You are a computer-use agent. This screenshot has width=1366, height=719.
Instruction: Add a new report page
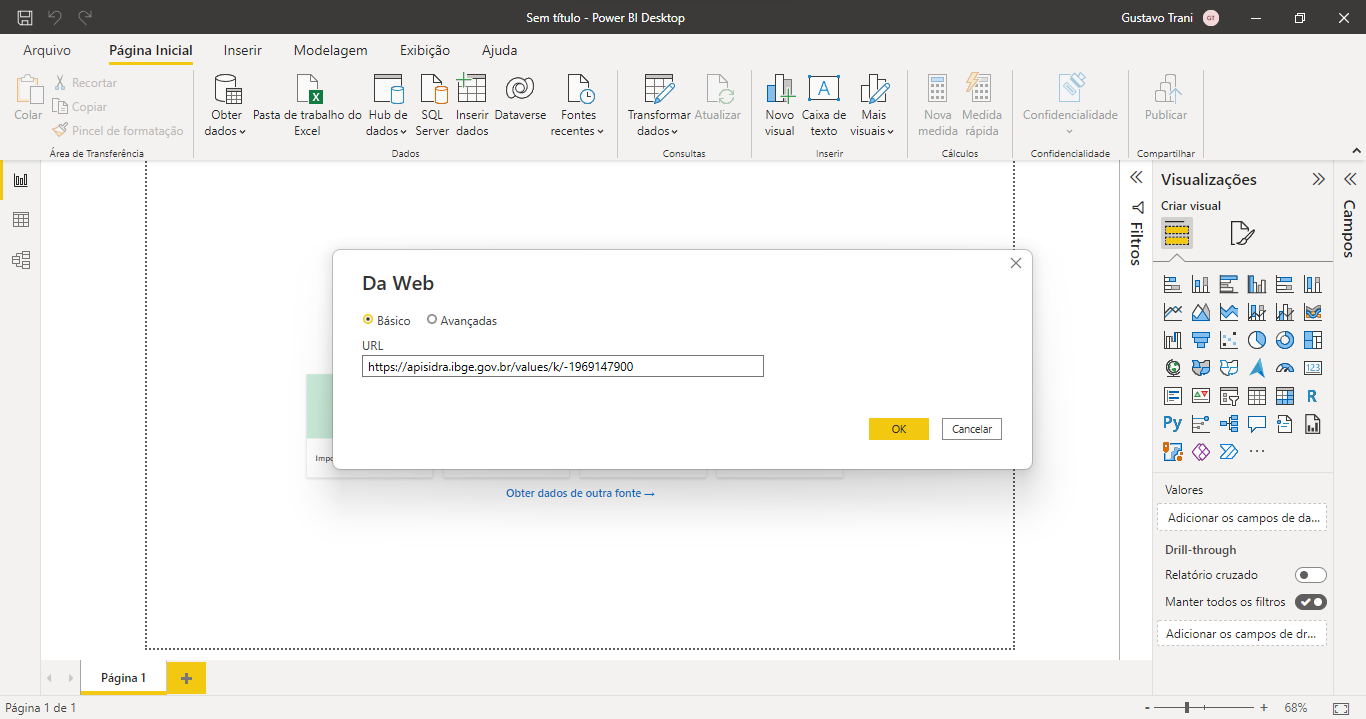[x=186, y=678]
